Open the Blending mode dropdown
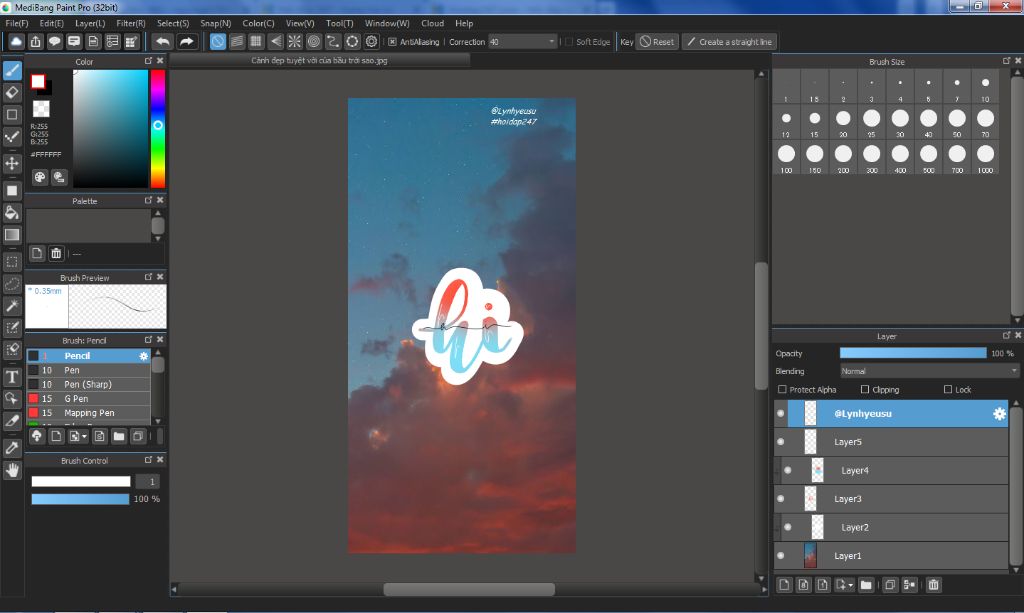1024x613 pixels. [929, 371]
